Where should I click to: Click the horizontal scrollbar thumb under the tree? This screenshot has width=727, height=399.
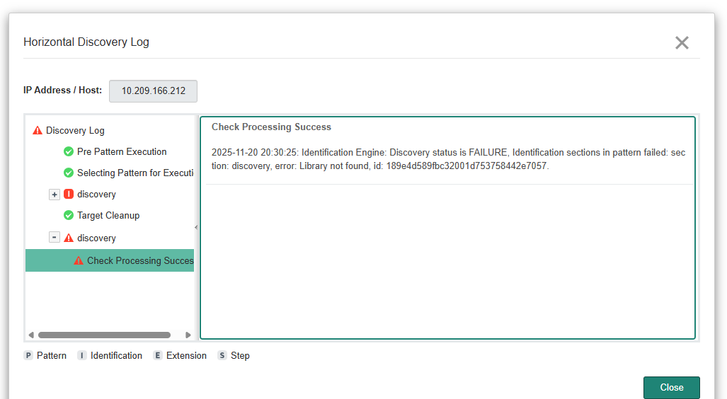[104, 335]
